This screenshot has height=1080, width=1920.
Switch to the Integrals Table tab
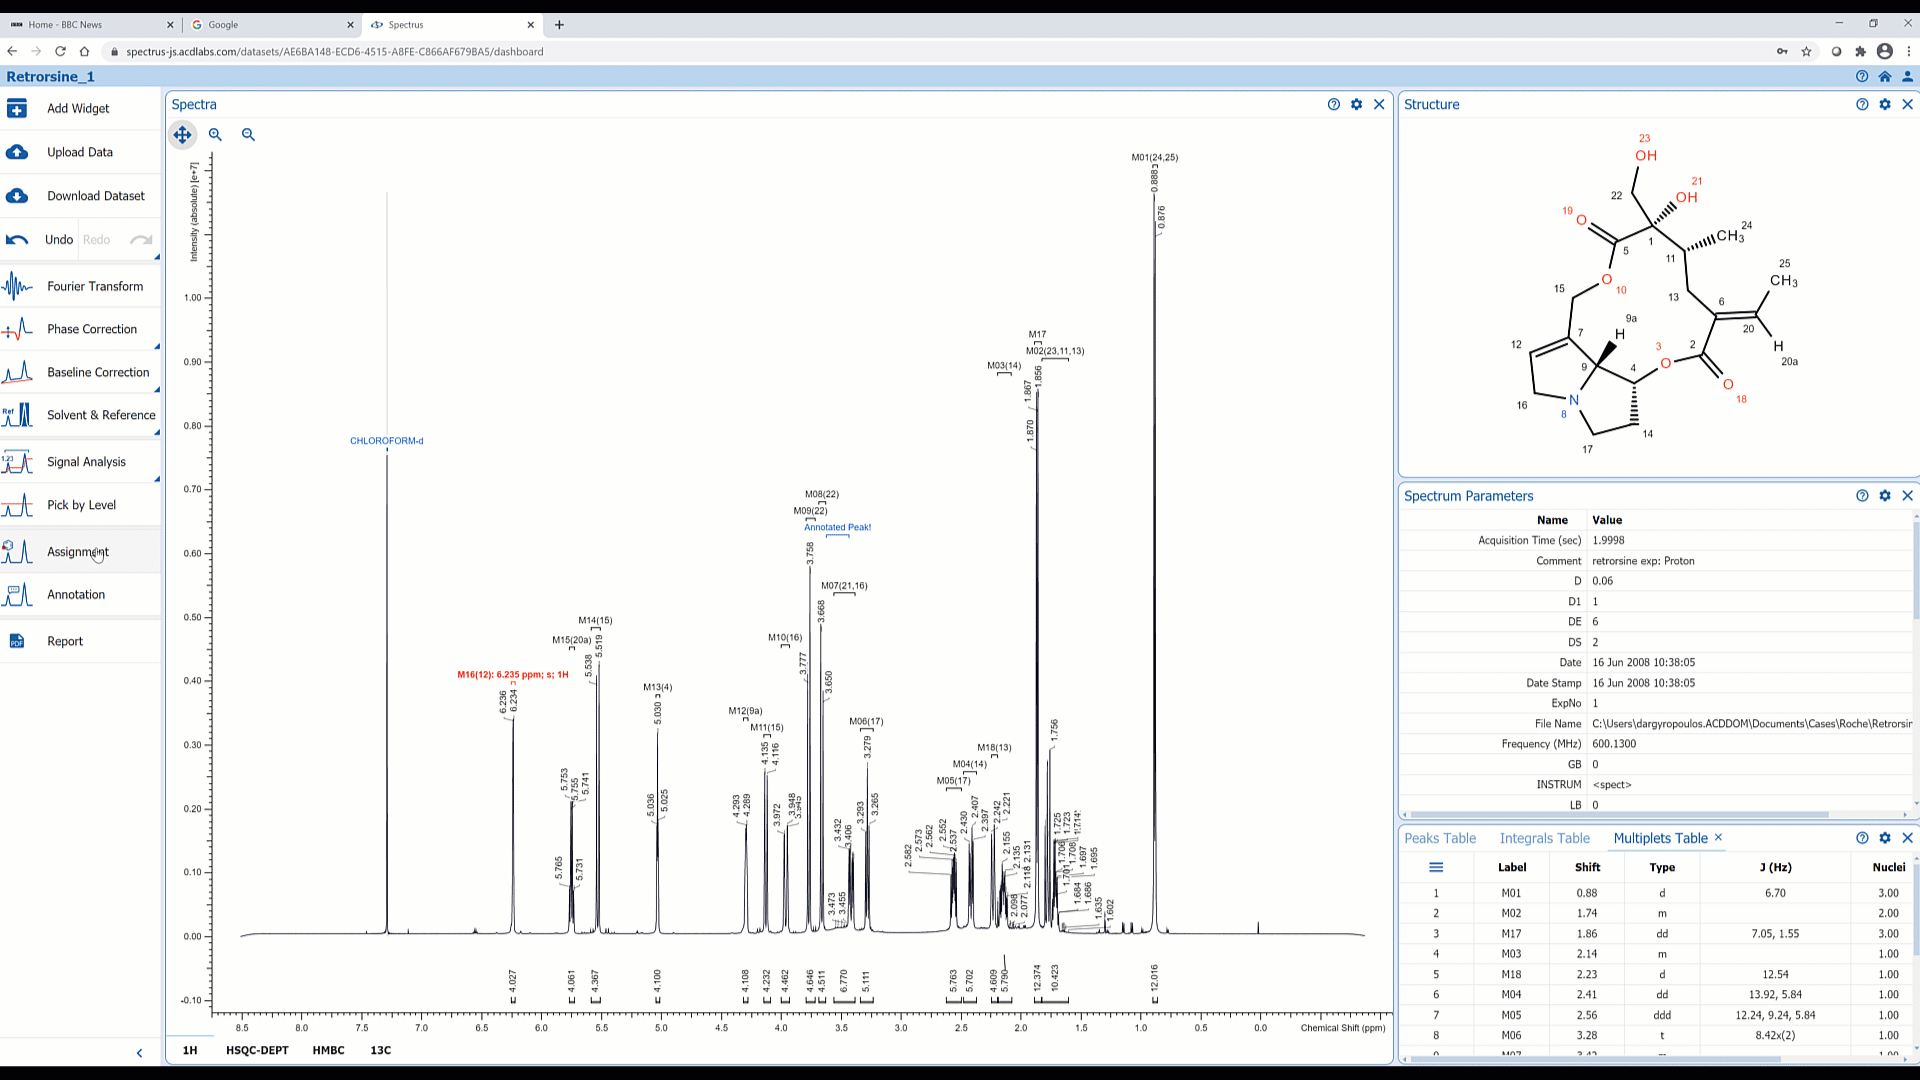(1543, 838)
